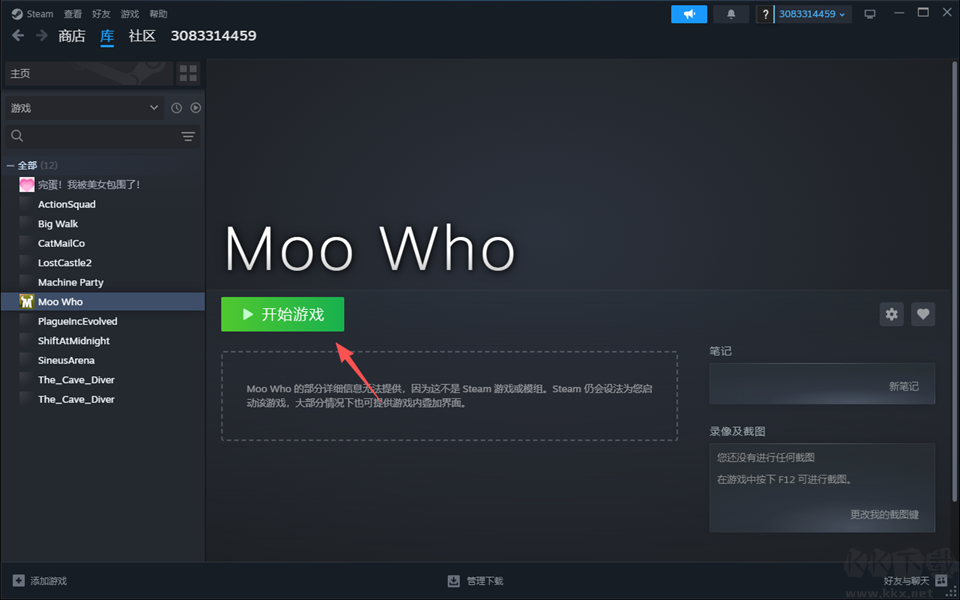Click the announcements megaphone icon

(689, 14)
